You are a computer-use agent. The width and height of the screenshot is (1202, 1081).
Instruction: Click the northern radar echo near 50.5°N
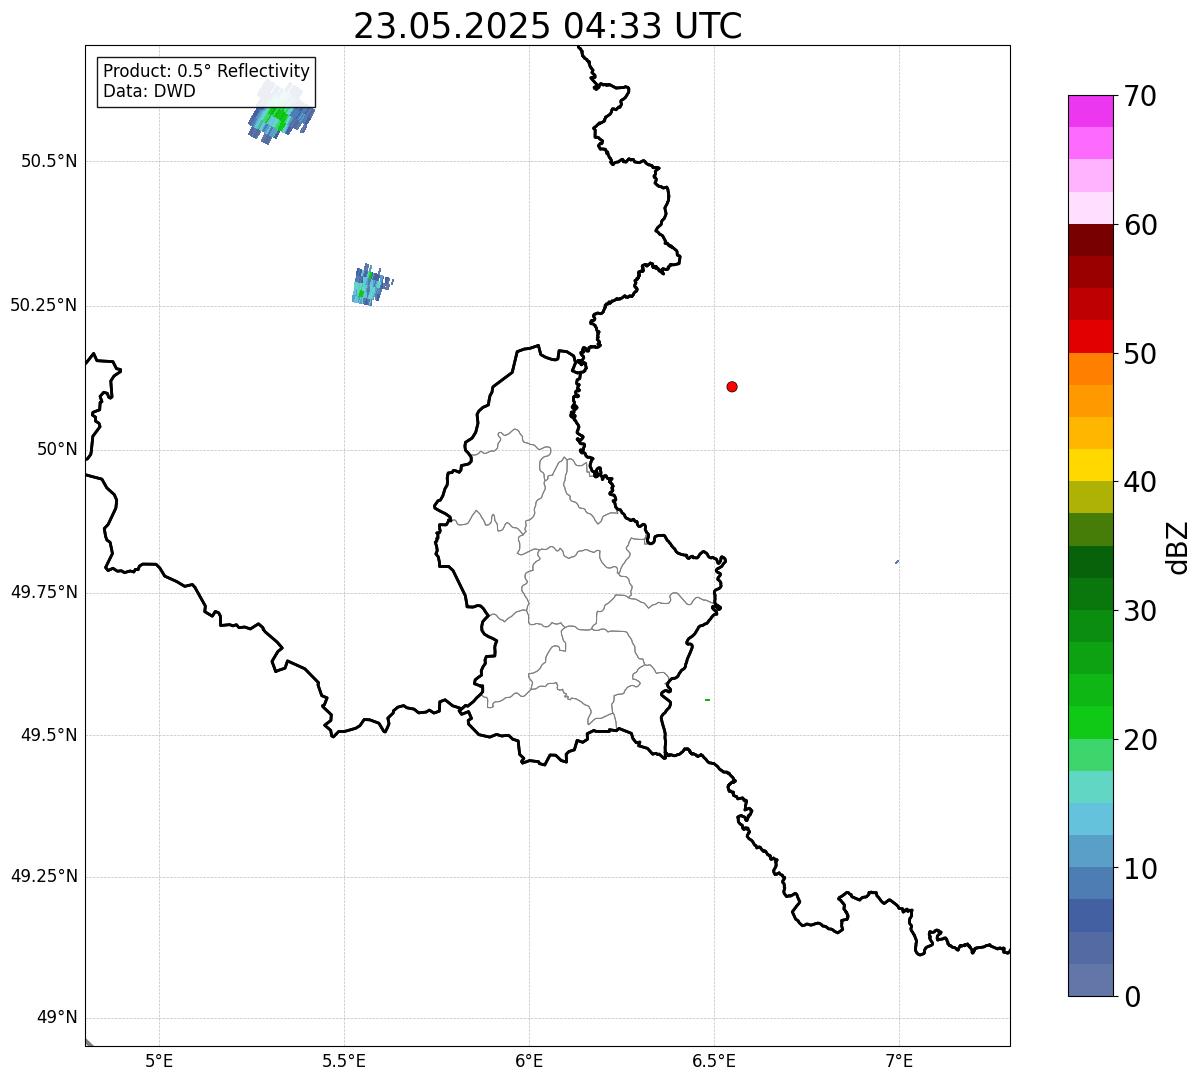coord(281,113)
